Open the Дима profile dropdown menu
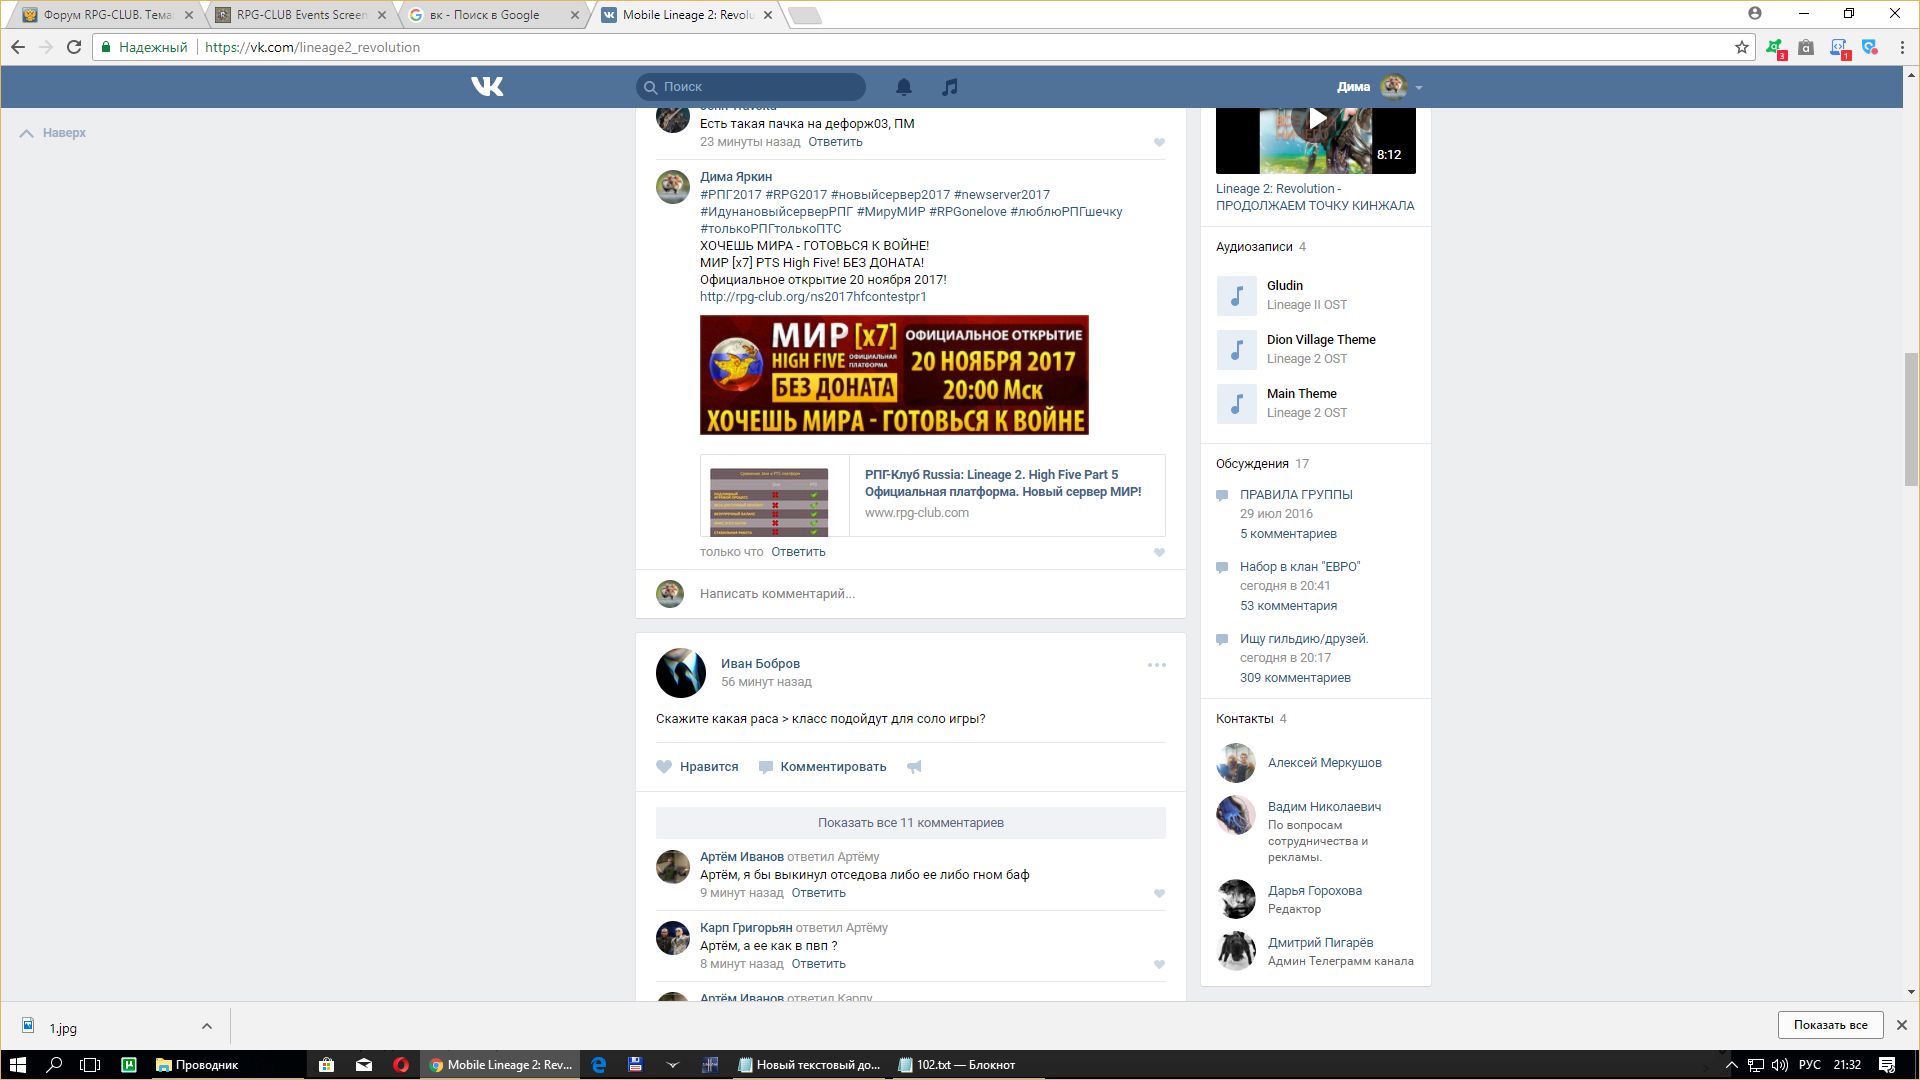 (x=1418, y=87)
